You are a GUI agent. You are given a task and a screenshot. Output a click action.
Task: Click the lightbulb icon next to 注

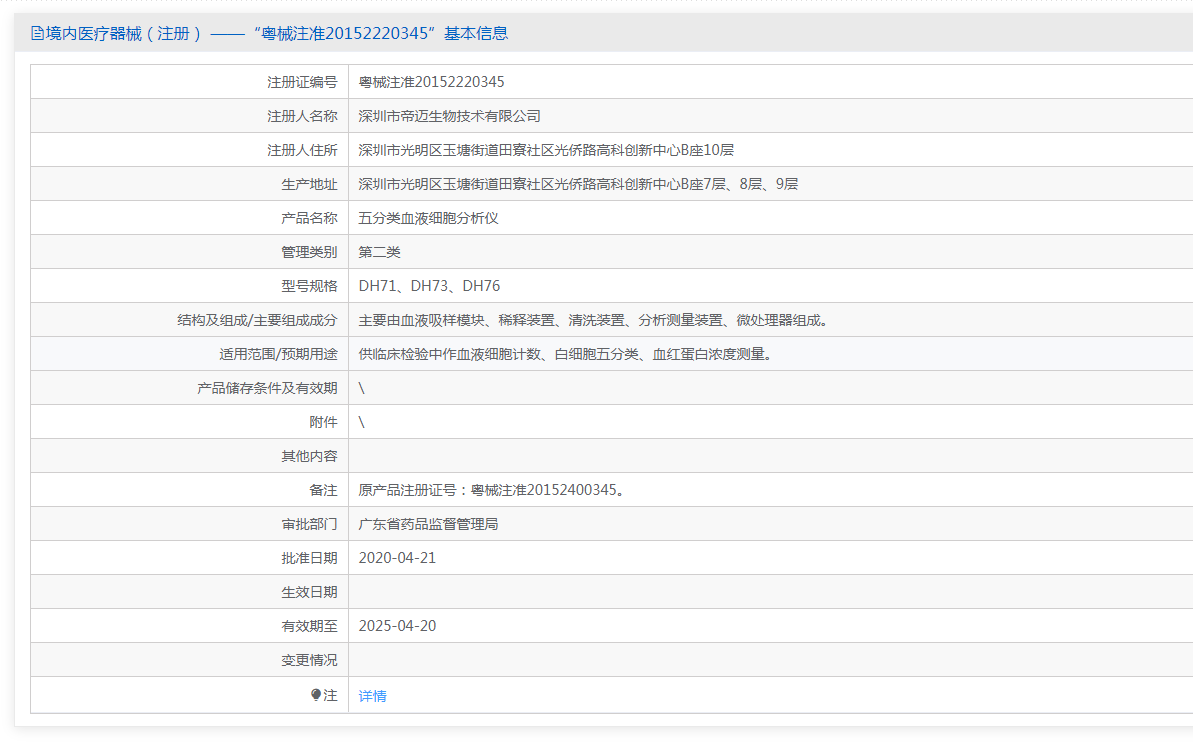click(316, 695)
